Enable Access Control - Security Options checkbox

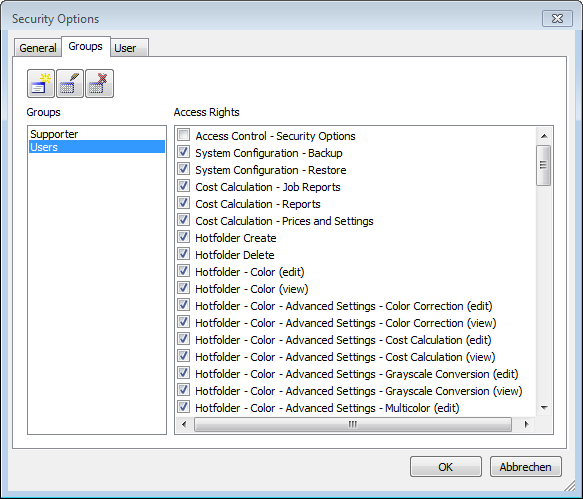(183, 135)
